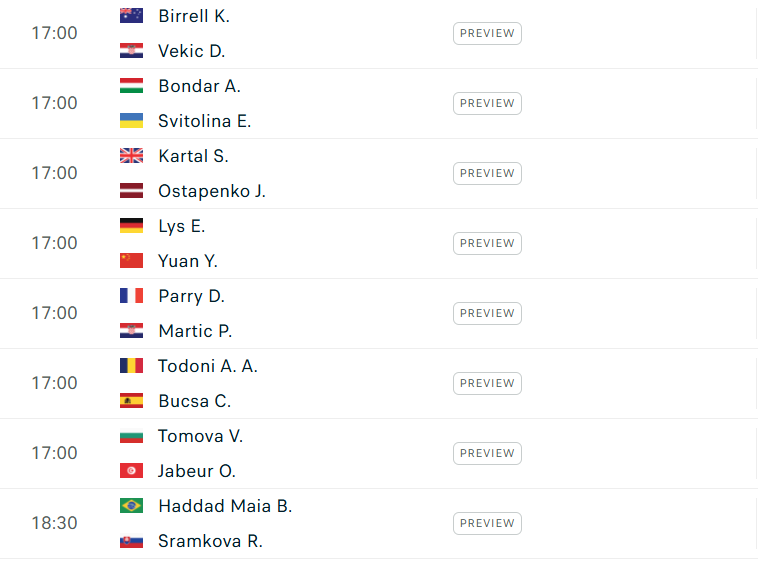Viewport: 758px width, 562px height.
Task: Open the Preview for Bondar vs Svitolina
Action: point(487,103)
